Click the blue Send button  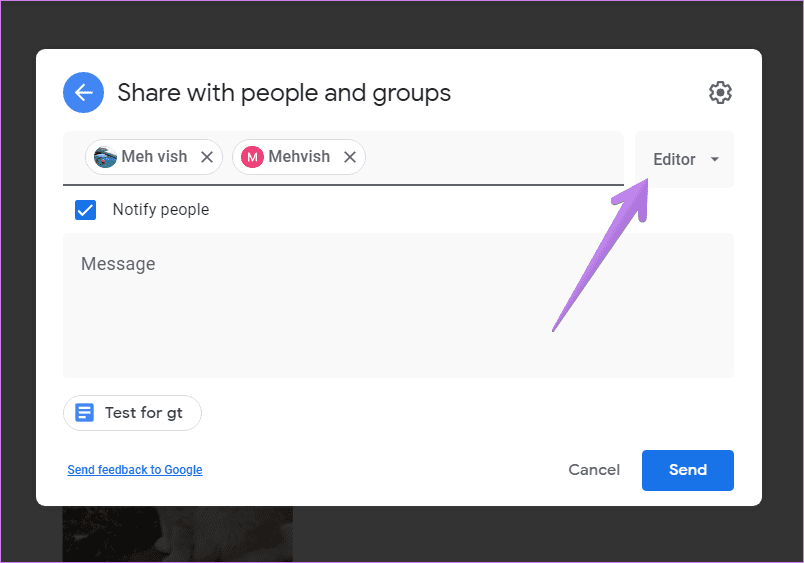(x=688, y=470)
